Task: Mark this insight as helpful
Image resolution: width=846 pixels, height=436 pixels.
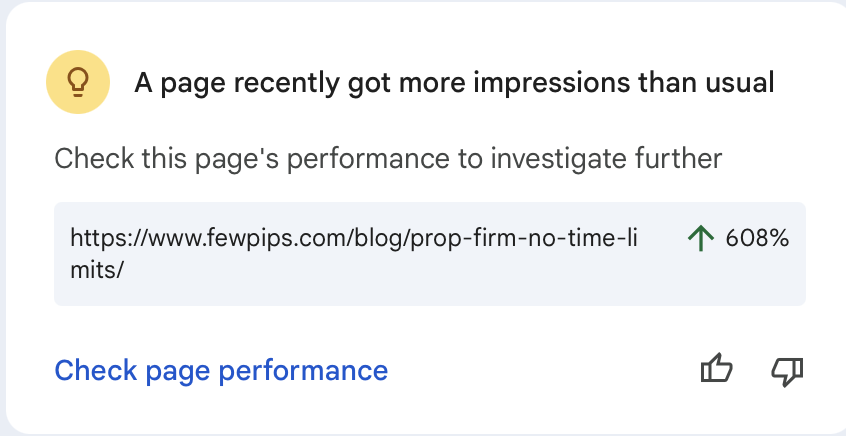Action: pos(717,369)
